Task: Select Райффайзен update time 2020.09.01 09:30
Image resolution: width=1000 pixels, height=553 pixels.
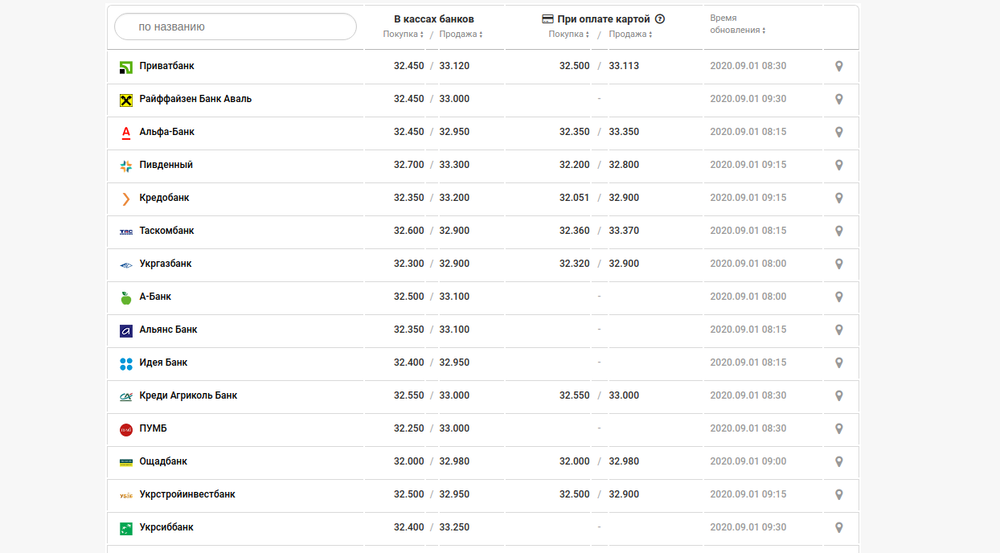Action: (748, 99)
